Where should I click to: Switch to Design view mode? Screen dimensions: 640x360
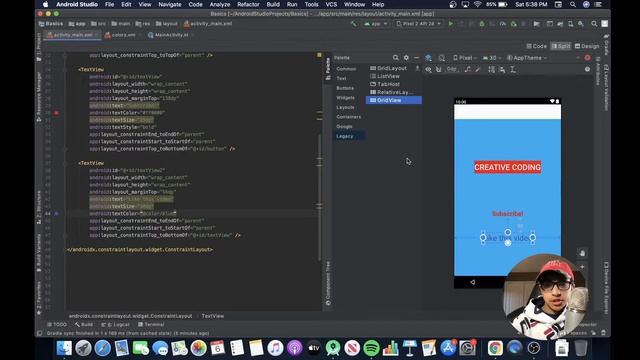pos(587,46)
